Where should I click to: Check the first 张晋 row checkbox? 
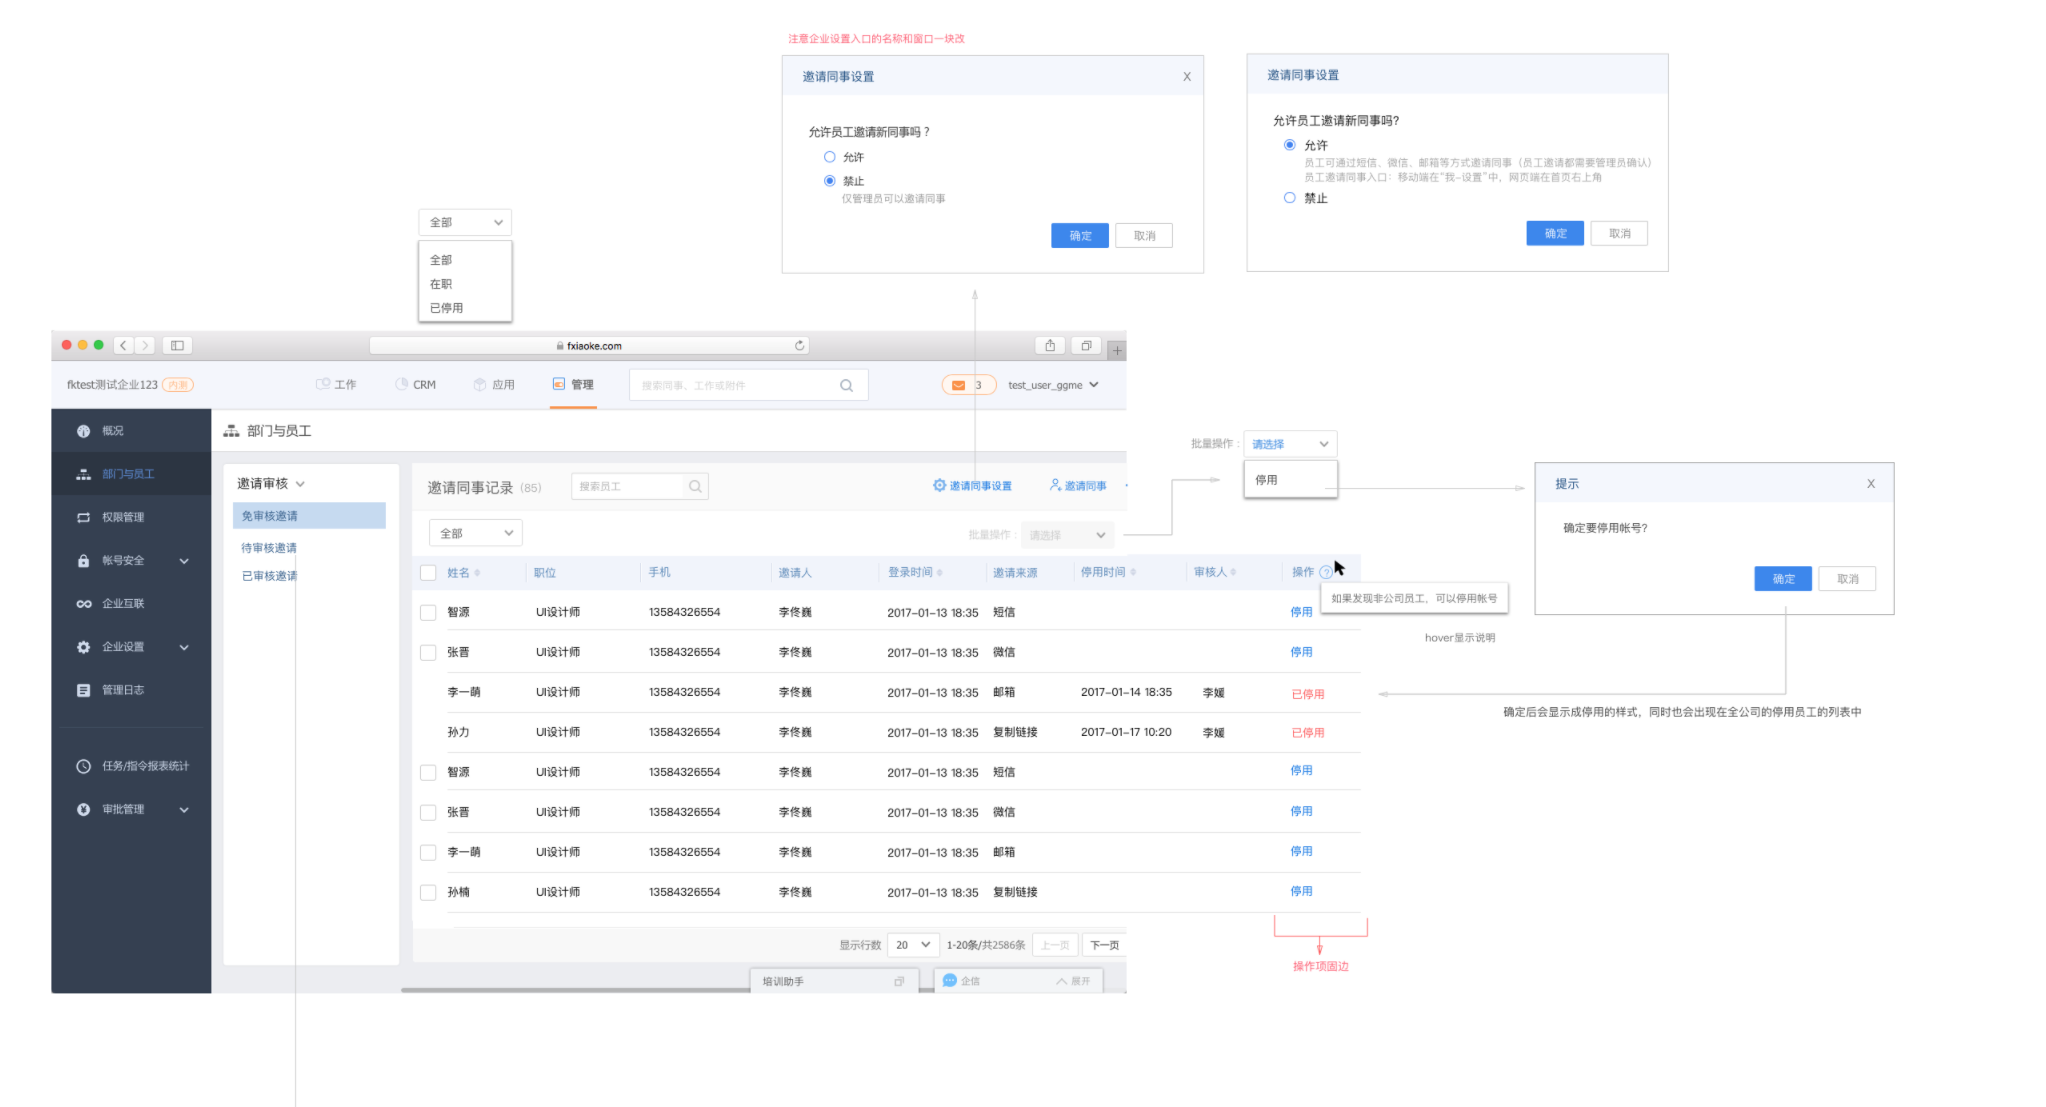click(x=428, y=652)
